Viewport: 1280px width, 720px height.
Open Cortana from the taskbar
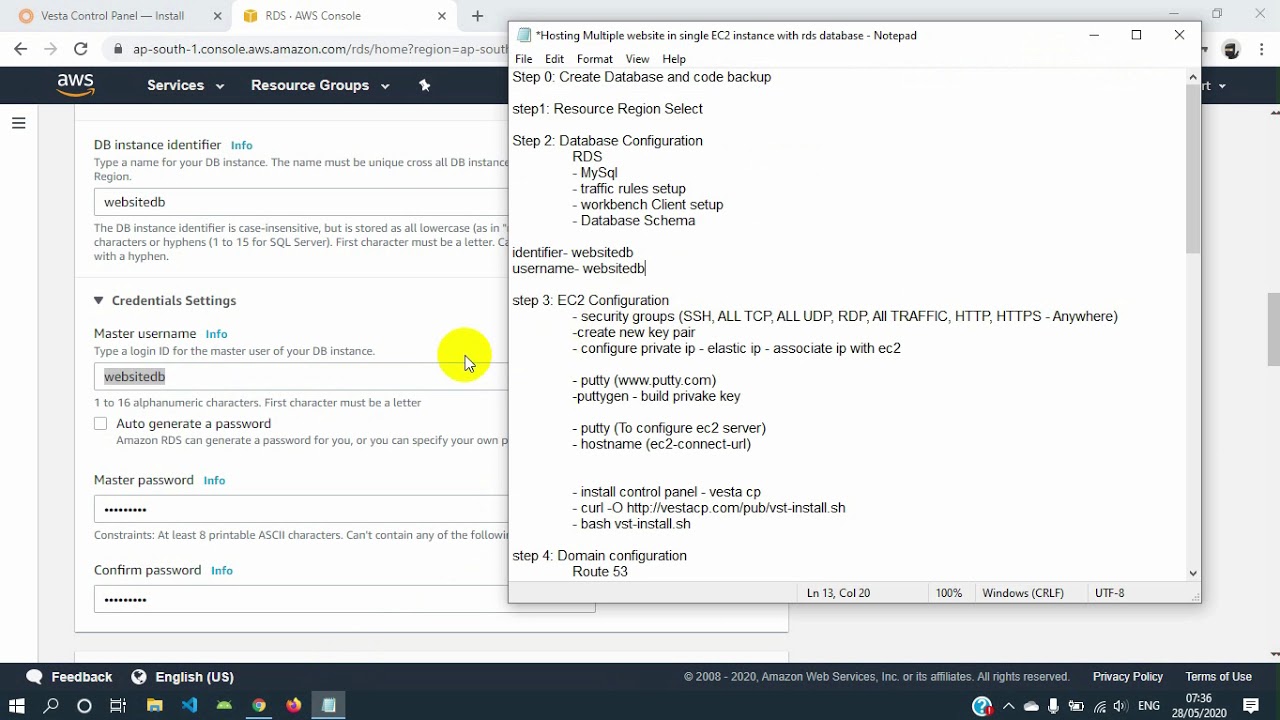click(x=84, y=705)
